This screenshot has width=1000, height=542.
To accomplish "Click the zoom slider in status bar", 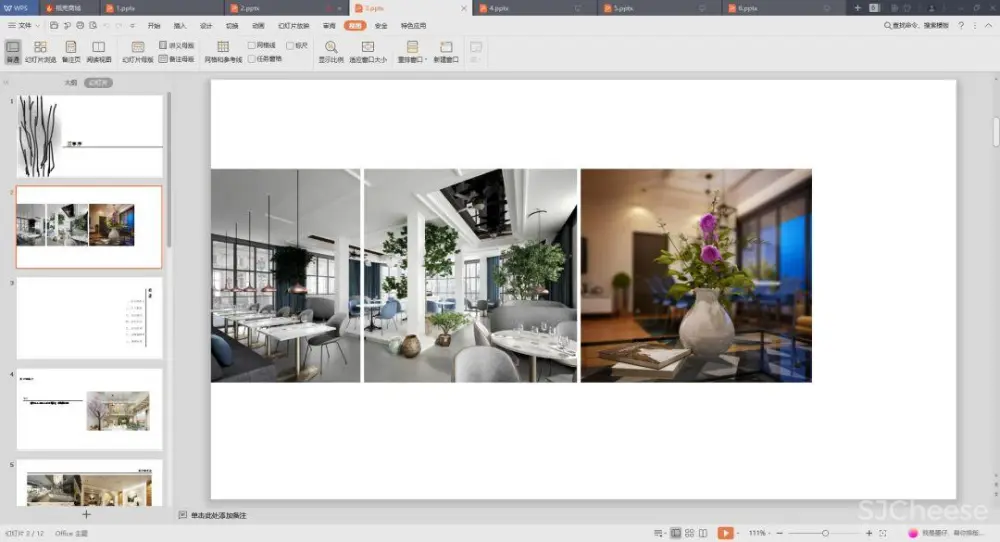I will pyautogui.click(x=824, y=533).
